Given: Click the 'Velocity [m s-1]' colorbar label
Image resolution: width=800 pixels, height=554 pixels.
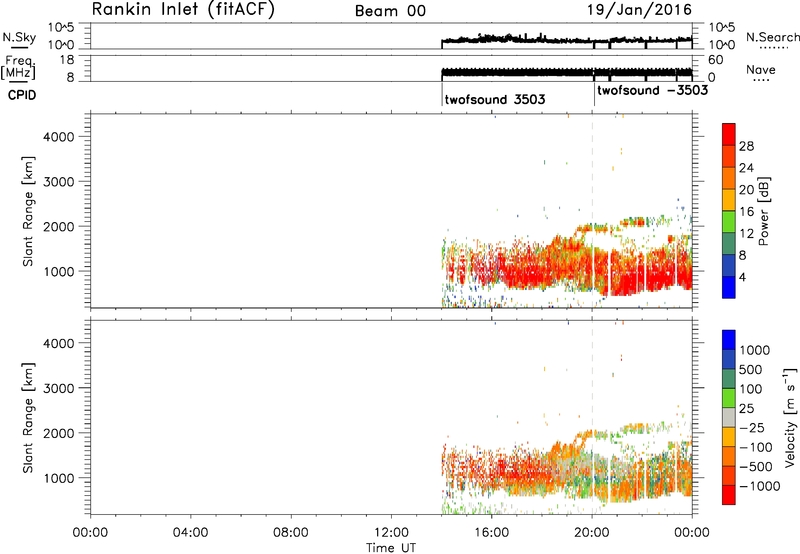Looking at the screenshot, I should [789, 417].
